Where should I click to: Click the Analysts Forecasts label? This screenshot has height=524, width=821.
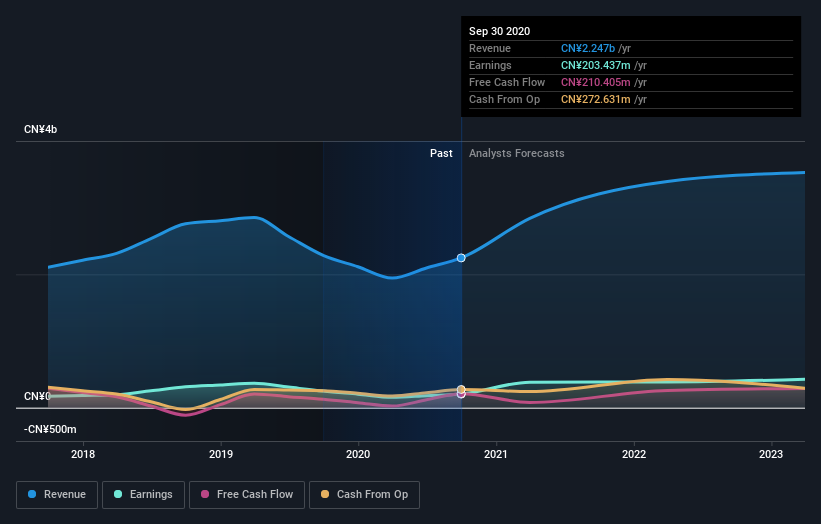tap(516, 153)
